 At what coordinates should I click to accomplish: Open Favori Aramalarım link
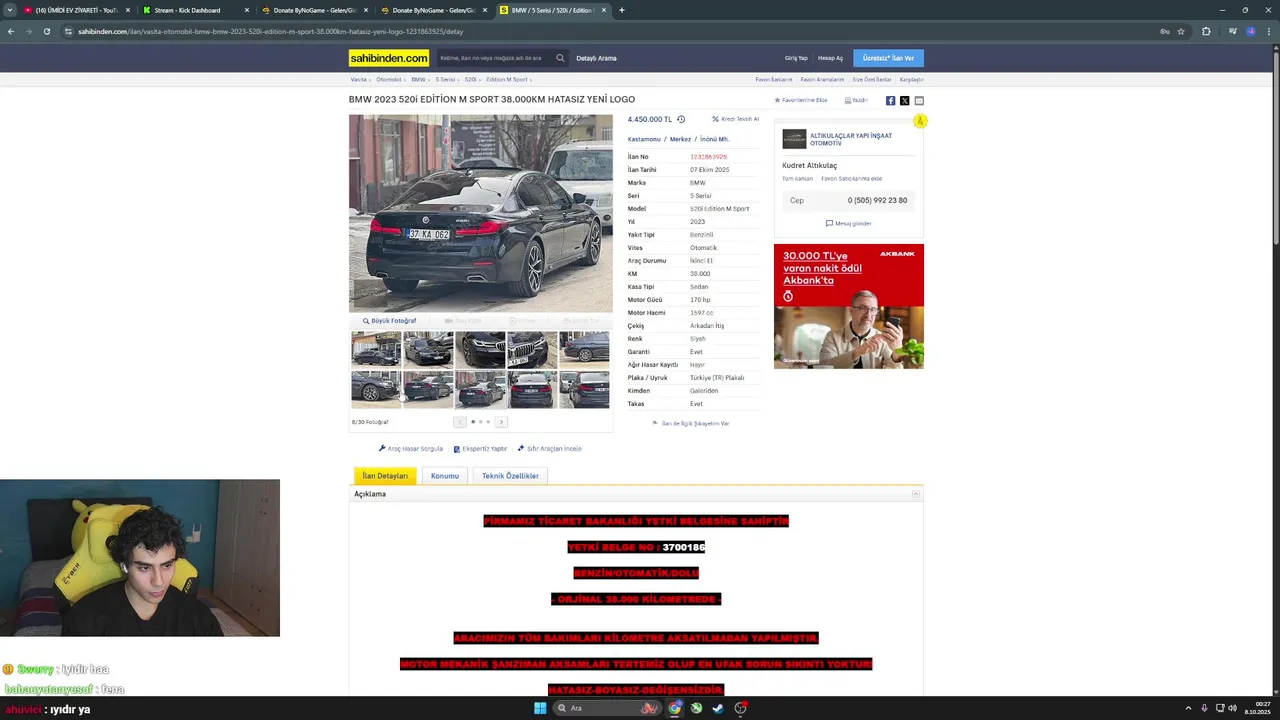(822, 79)
